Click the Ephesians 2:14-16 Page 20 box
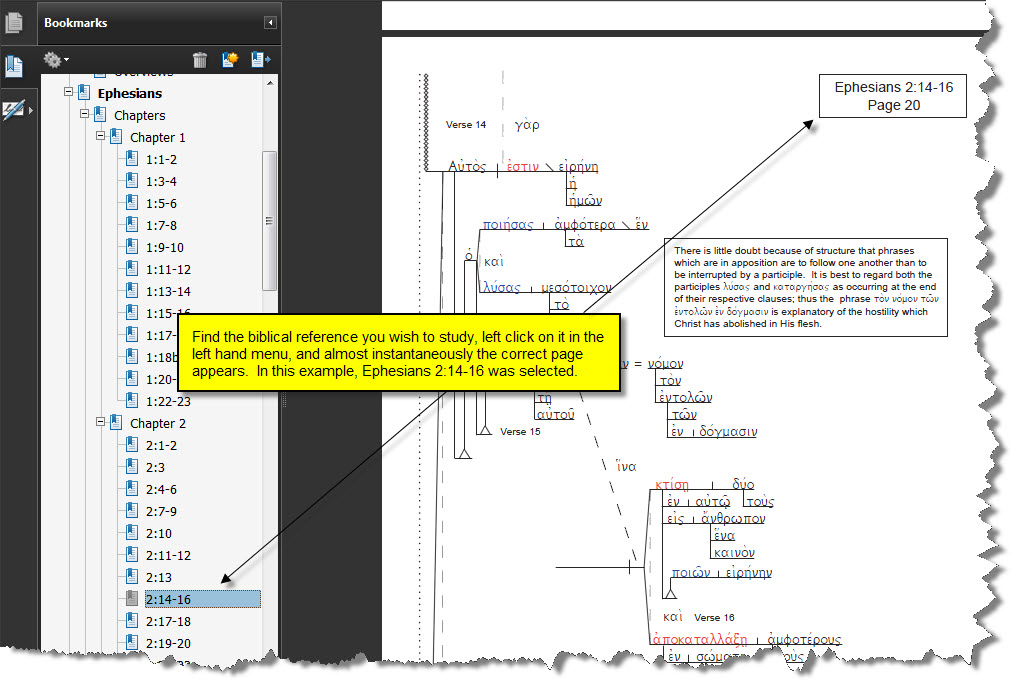Viewport: 1011px width, 680px height. pos(893,96)
